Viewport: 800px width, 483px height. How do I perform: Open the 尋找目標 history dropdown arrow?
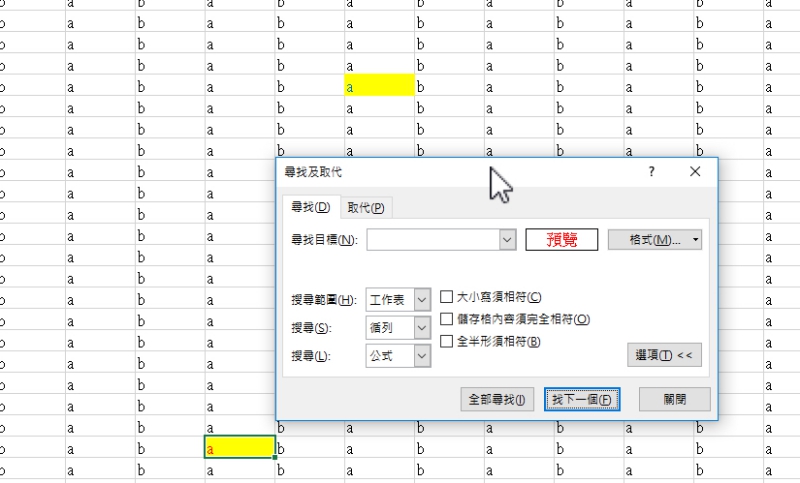508,240
